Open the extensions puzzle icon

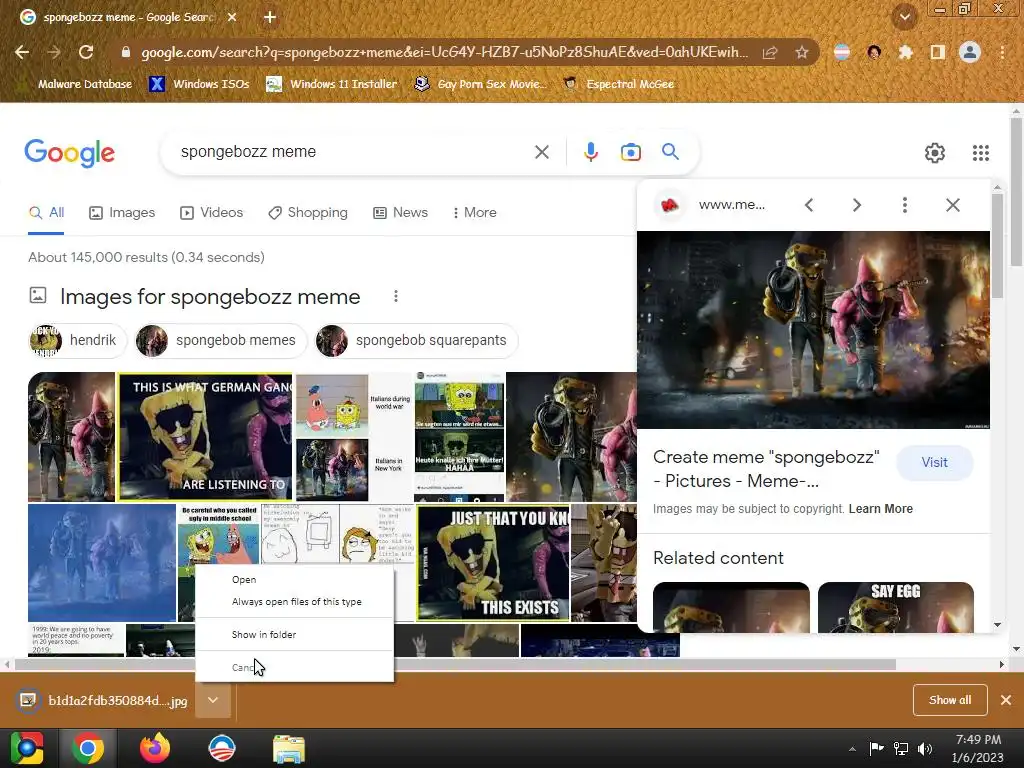pos(906,52)
